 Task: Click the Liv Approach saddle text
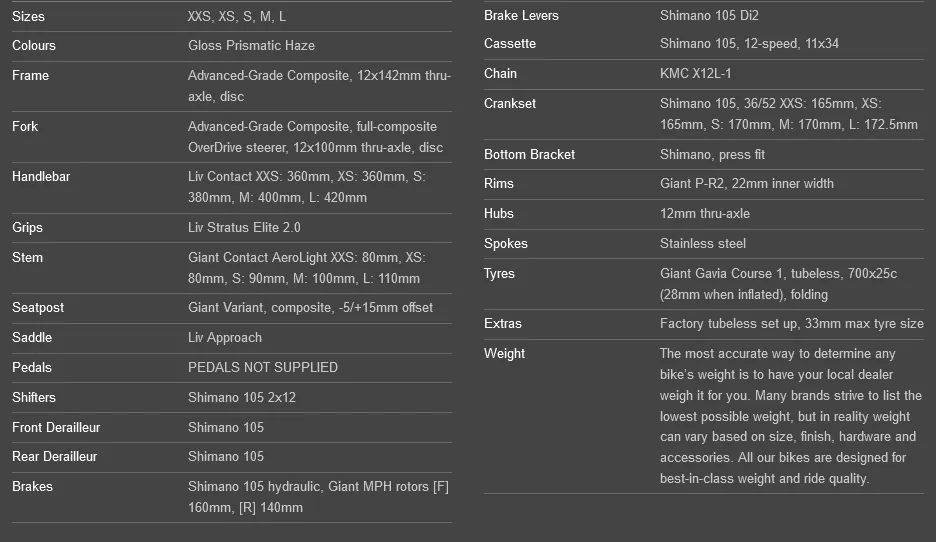pos(225,338)
